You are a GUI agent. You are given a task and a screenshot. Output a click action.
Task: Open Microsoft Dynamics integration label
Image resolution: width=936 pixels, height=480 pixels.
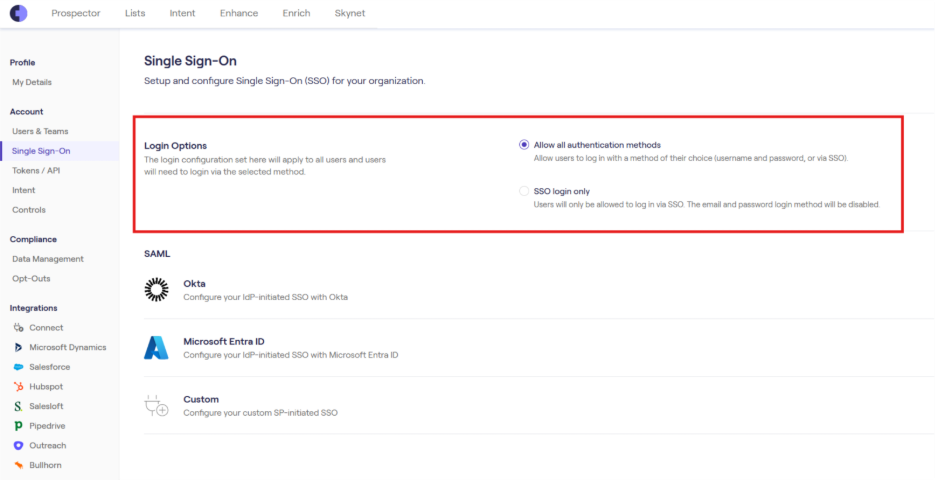[x=67, y=347]
